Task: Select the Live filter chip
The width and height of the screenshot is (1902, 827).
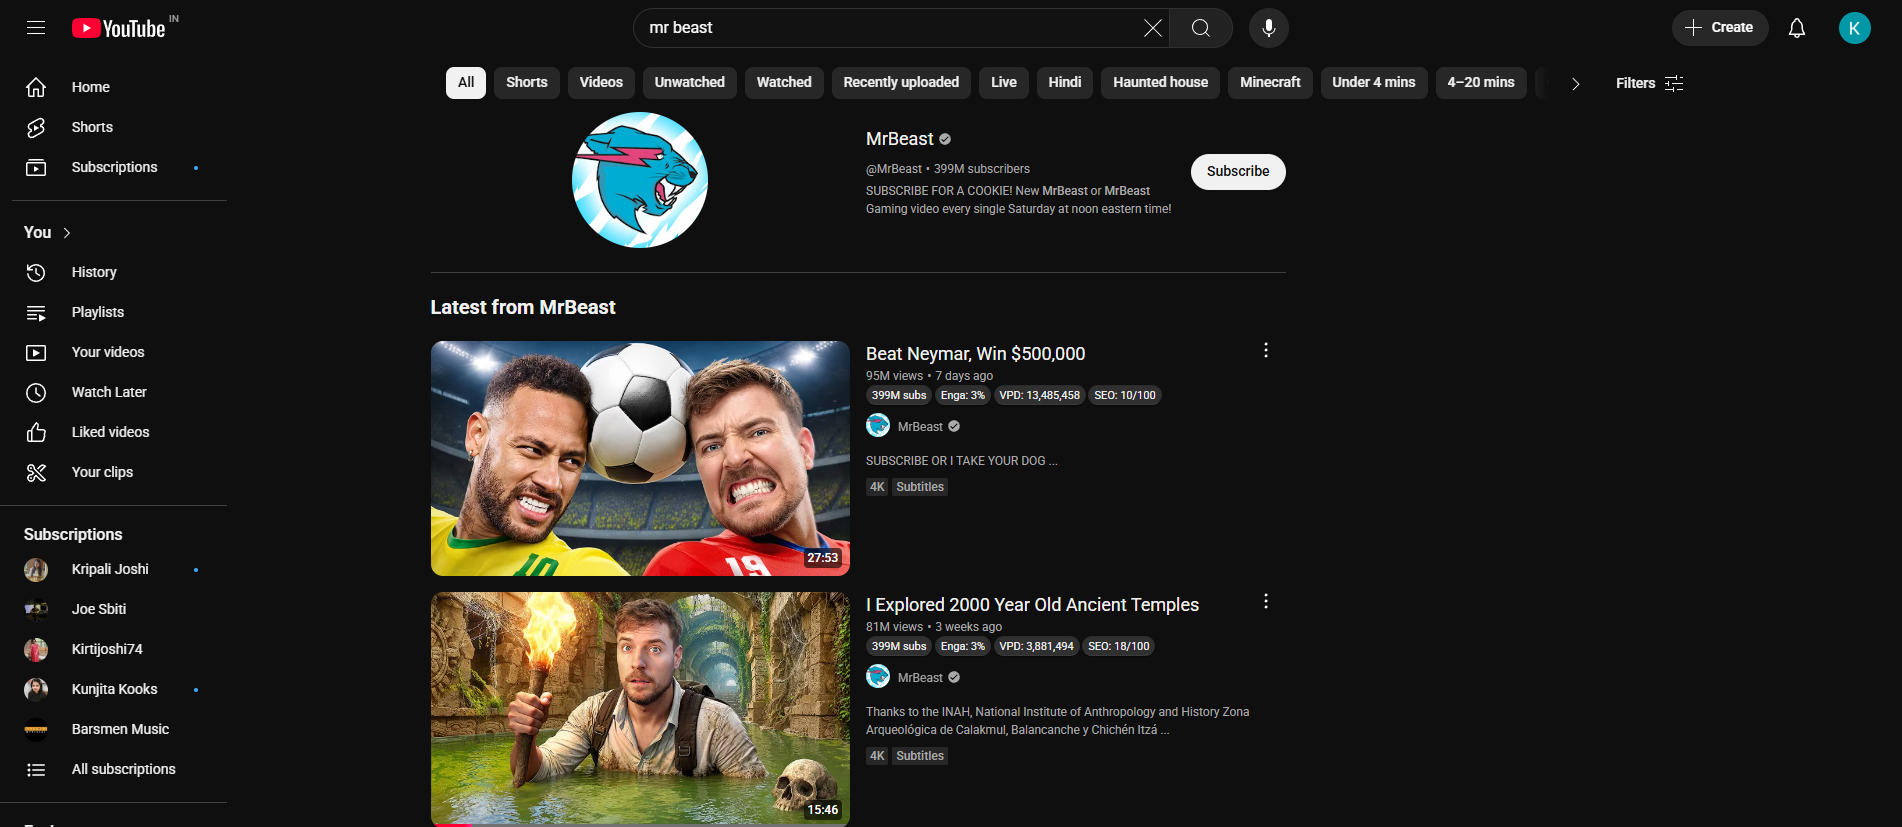Action: [1003, 83]
